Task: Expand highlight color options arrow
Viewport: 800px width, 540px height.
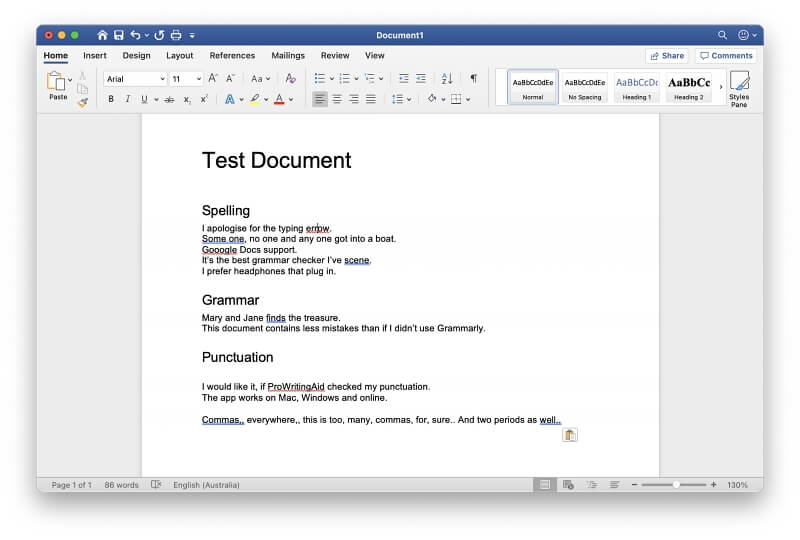Action: click(x=266, y=100)
